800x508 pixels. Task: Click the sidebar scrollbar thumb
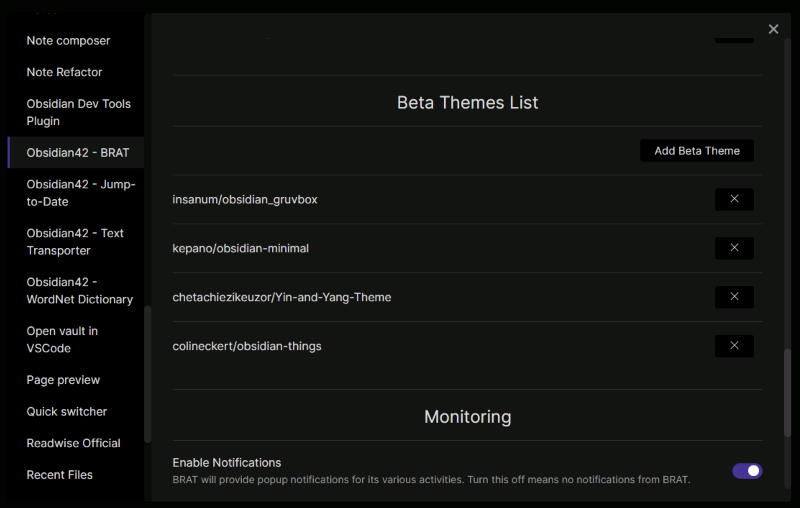(x=147, y=374)
